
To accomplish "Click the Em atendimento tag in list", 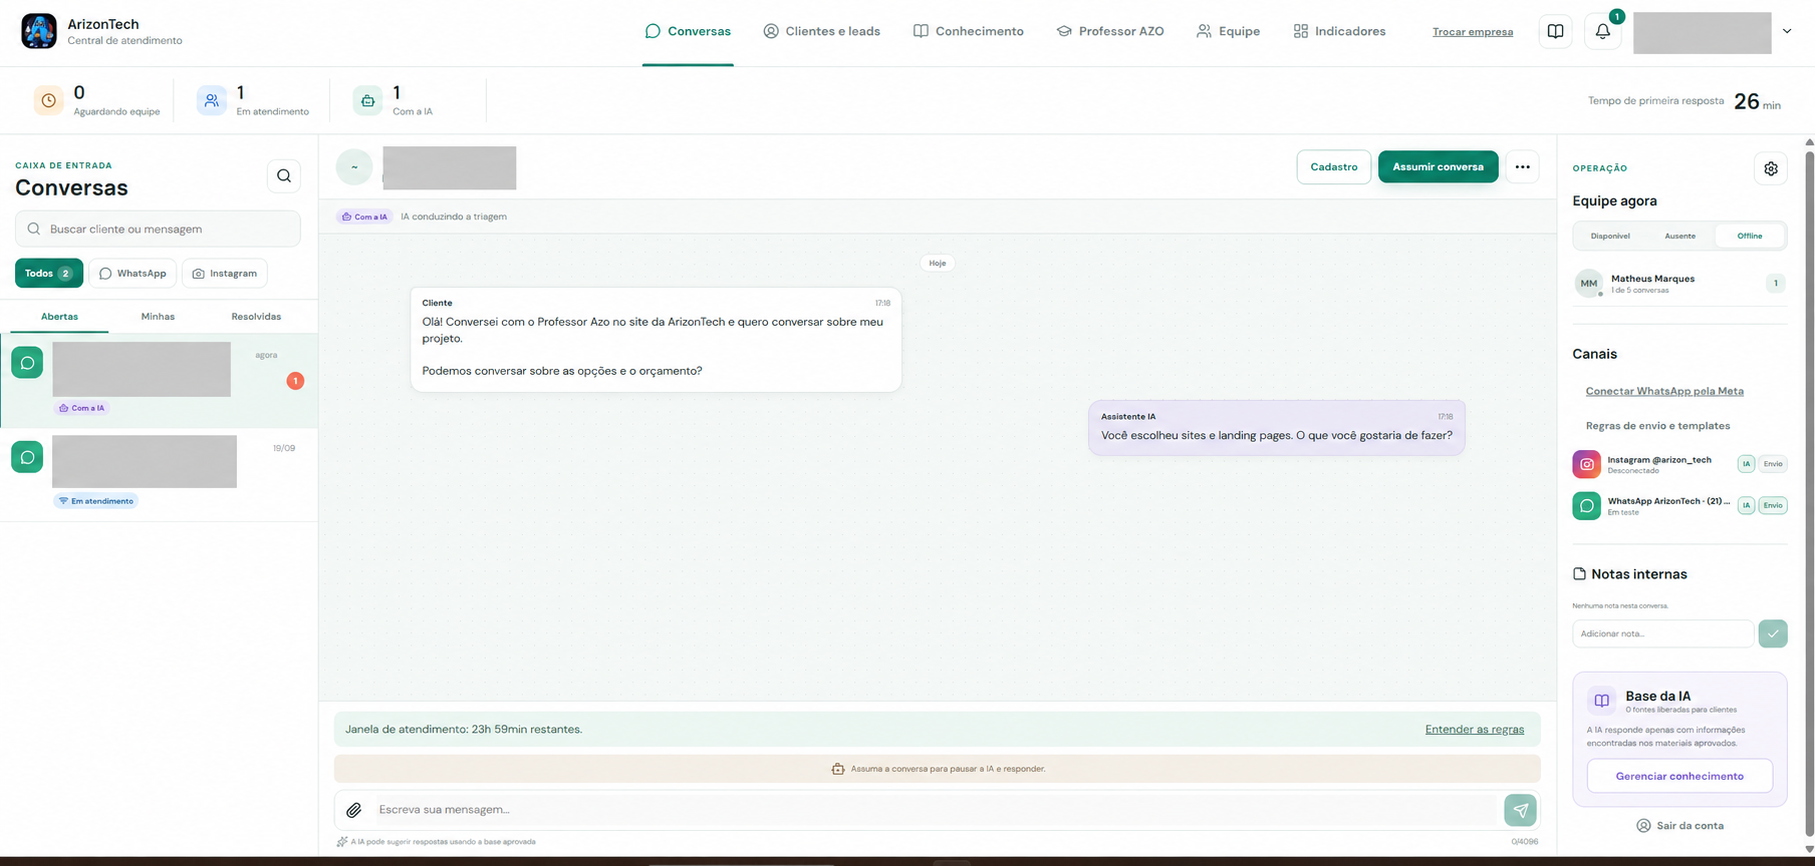I will 96,501.
